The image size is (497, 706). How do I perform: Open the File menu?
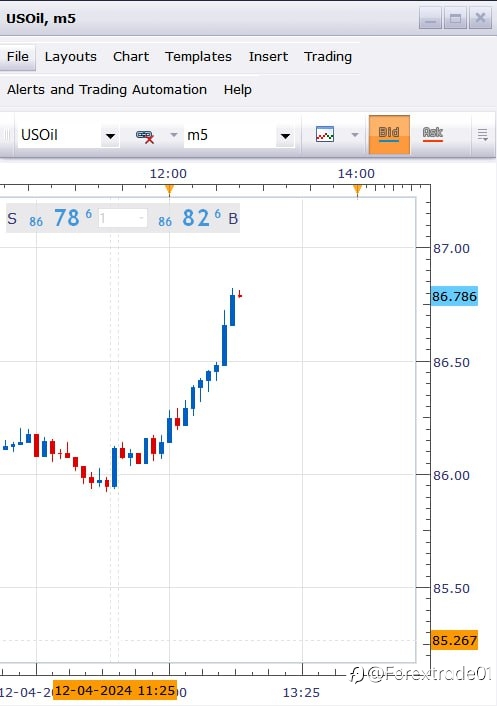pyautogui.click(x=18, y=57)
